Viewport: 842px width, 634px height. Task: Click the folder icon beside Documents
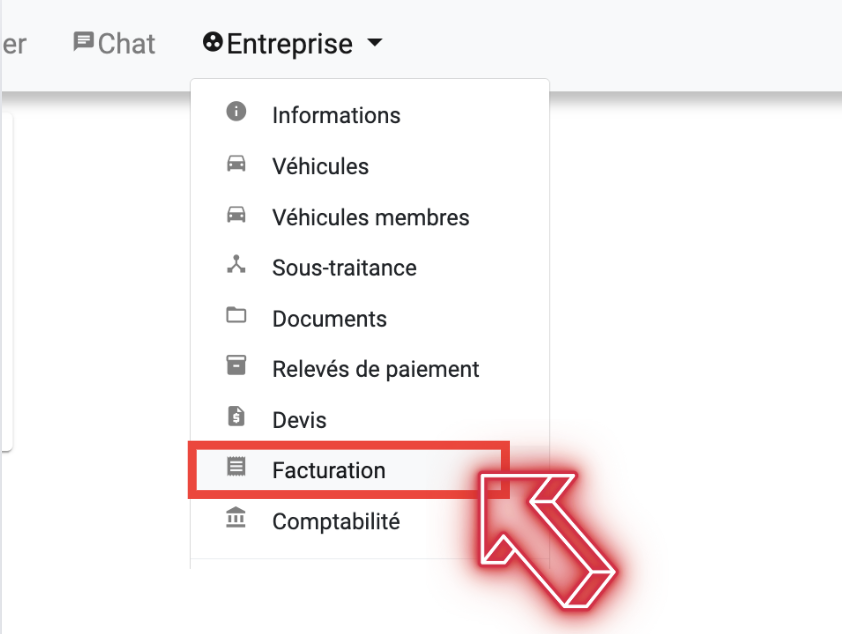[x=236, y=315]
